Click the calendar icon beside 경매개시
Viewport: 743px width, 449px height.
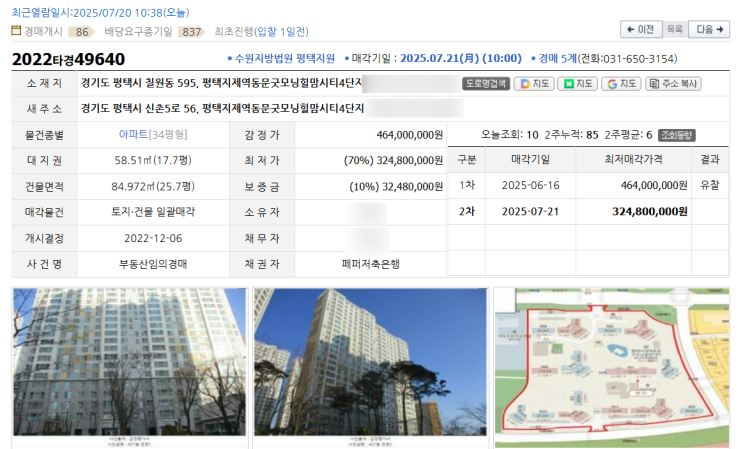(16, 31)
